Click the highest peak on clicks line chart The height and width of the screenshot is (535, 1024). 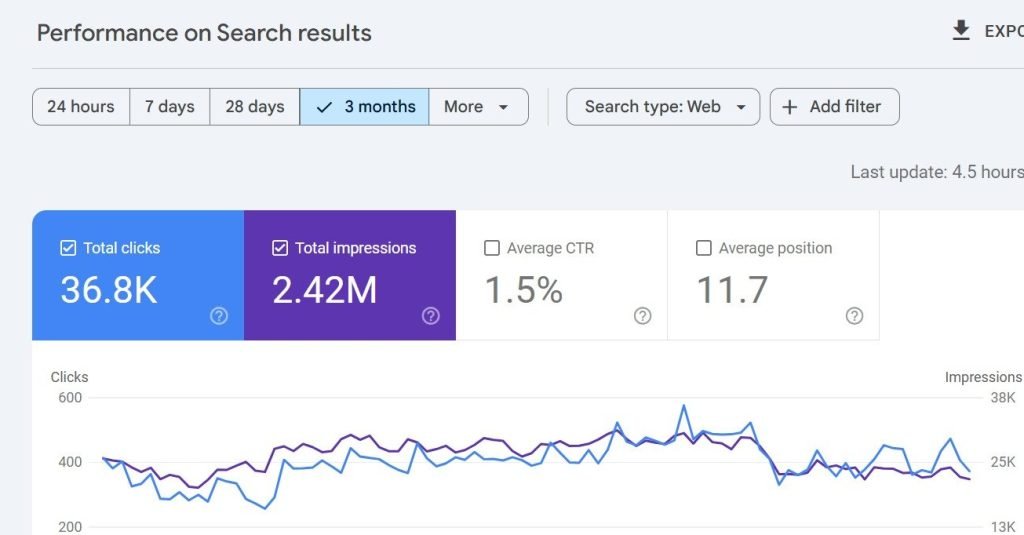[x=684, y=406]
